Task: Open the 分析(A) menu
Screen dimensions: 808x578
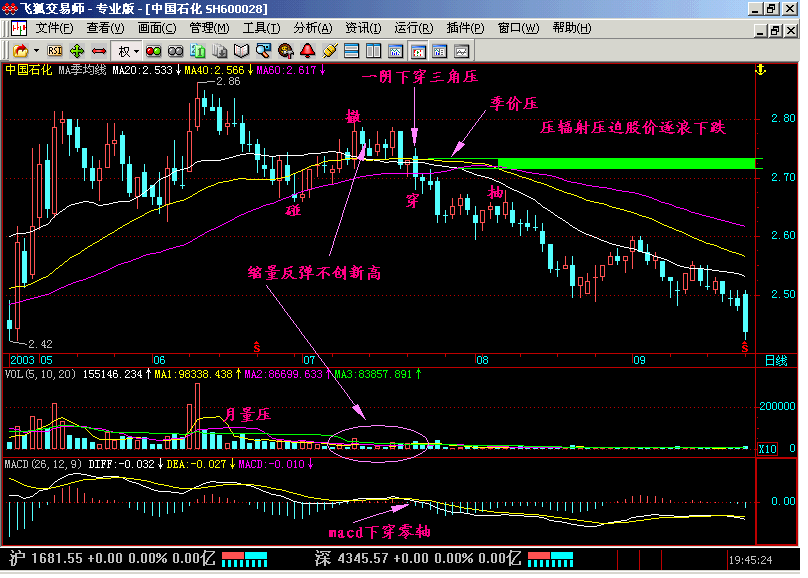Action: (313, 28)
